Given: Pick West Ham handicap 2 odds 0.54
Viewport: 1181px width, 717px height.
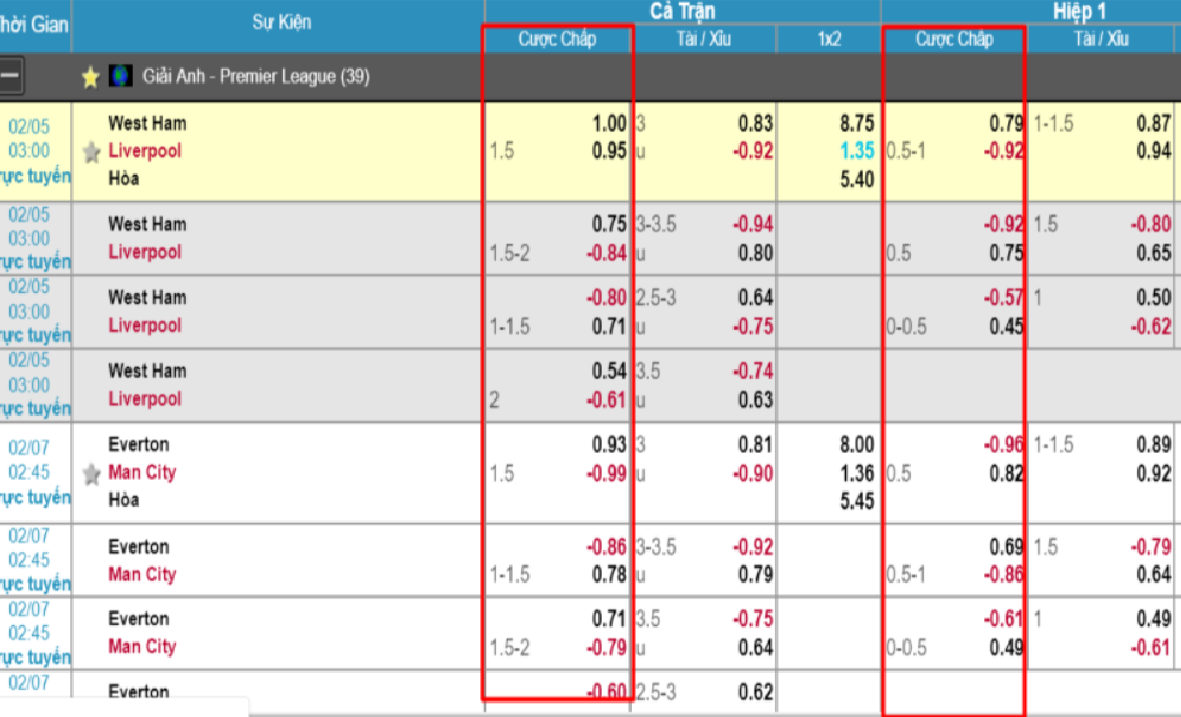Looking at the screenshot, I should [609, 371].
